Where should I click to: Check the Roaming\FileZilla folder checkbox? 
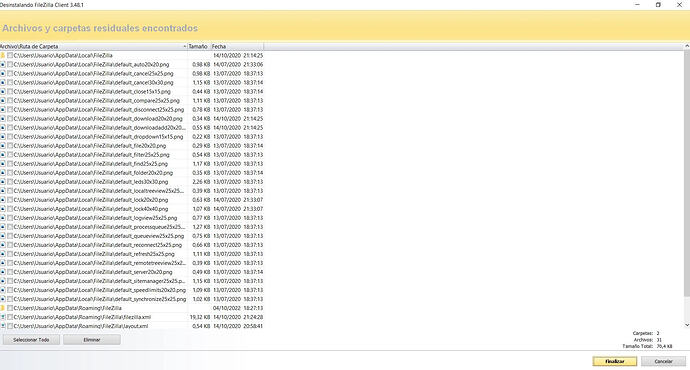pos(10,308)
